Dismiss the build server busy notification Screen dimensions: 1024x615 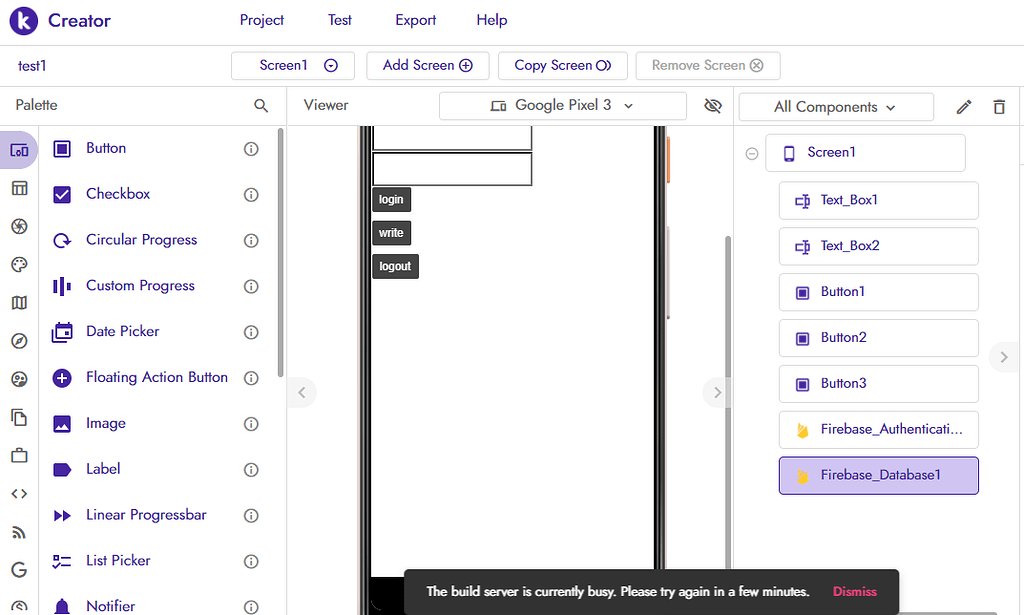[x=854, y=591]
